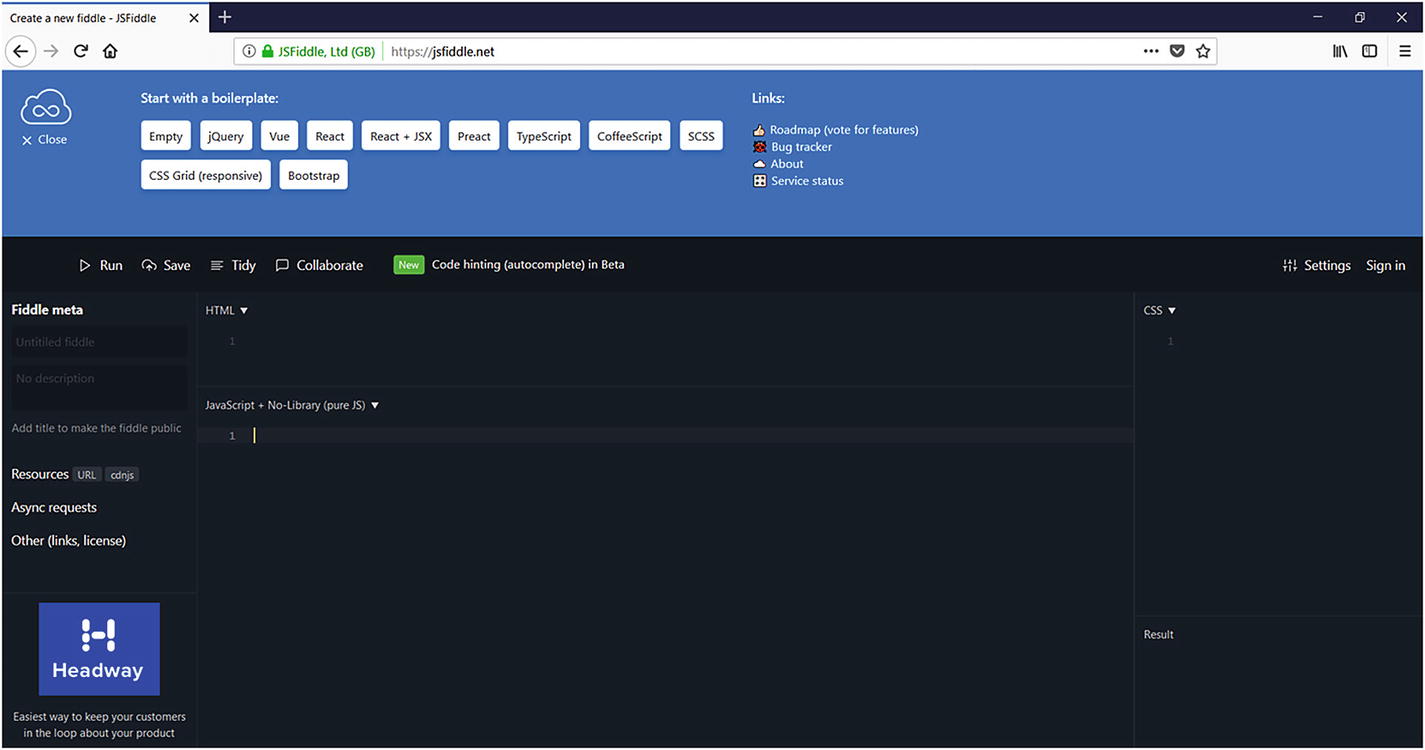Choose the SCSS boilerplate

701,136
